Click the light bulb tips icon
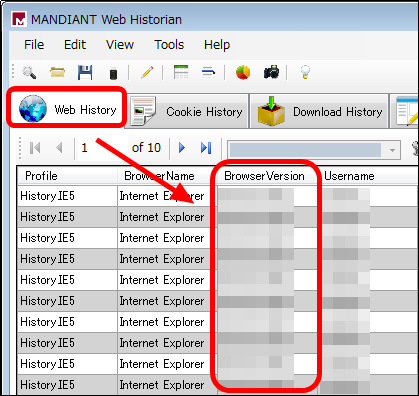This screenshot has height=396, width=419. tap(305, 72)
